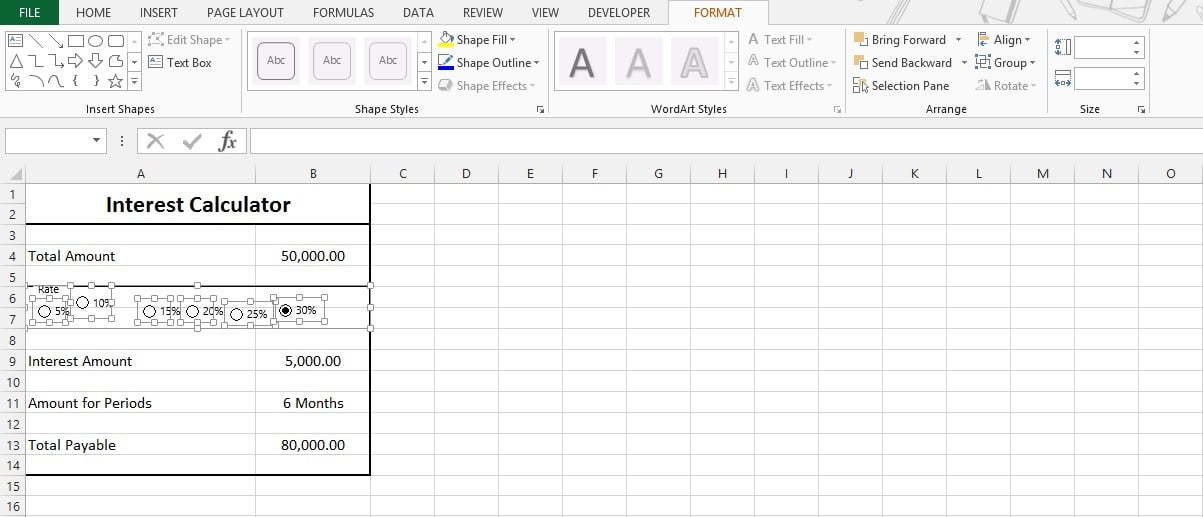
Task: Choose the rectangle shape
Action: 75,41
